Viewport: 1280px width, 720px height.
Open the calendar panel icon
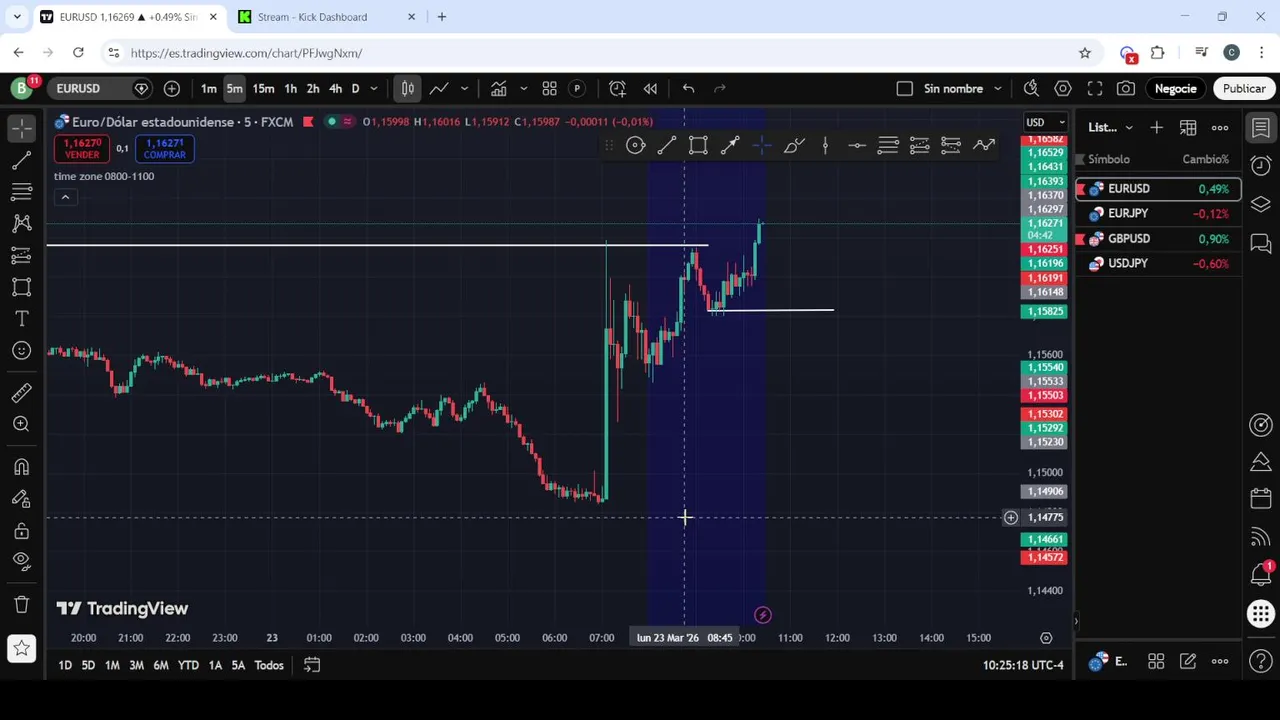(x=1261, y=499)
